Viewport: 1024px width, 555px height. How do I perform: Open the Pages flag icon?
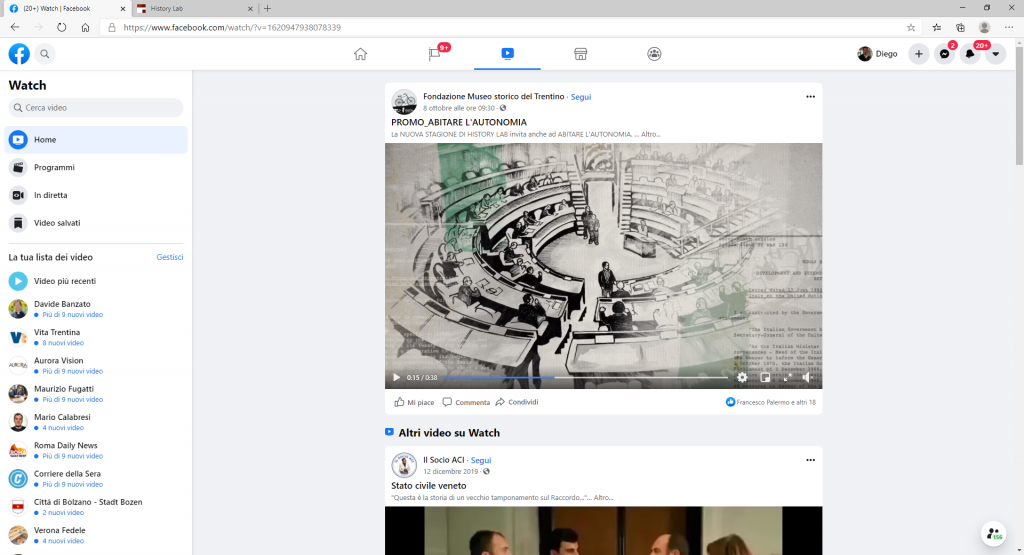pos(434,54)
